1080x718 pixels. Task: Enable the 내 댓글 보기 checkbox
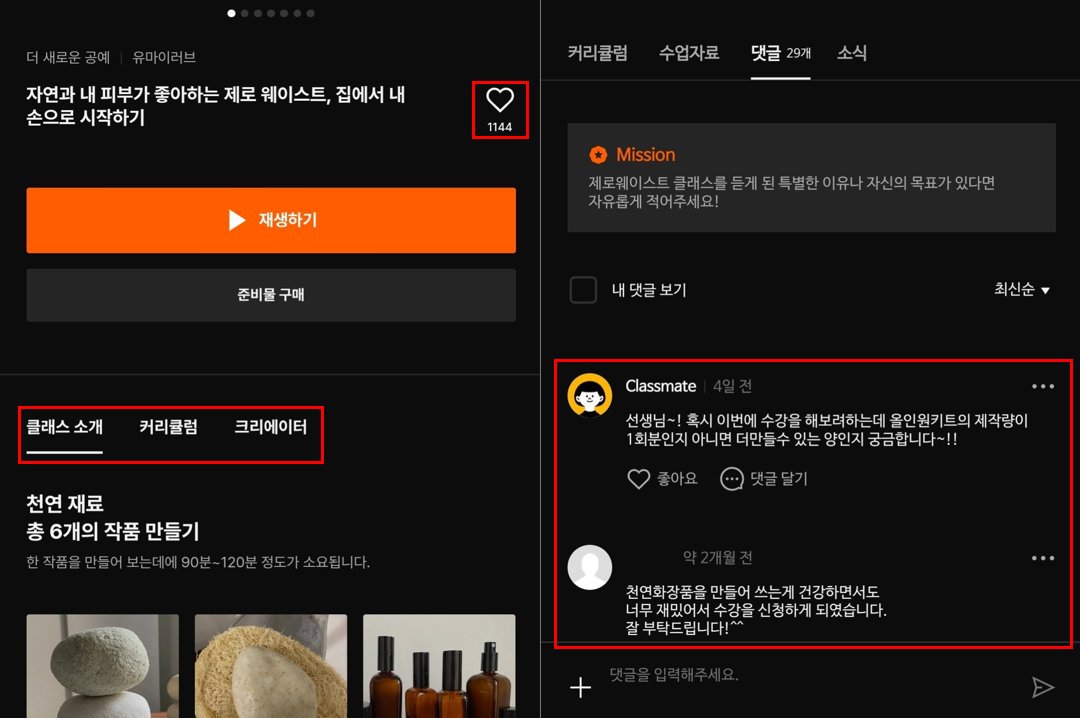pos(583,289)
